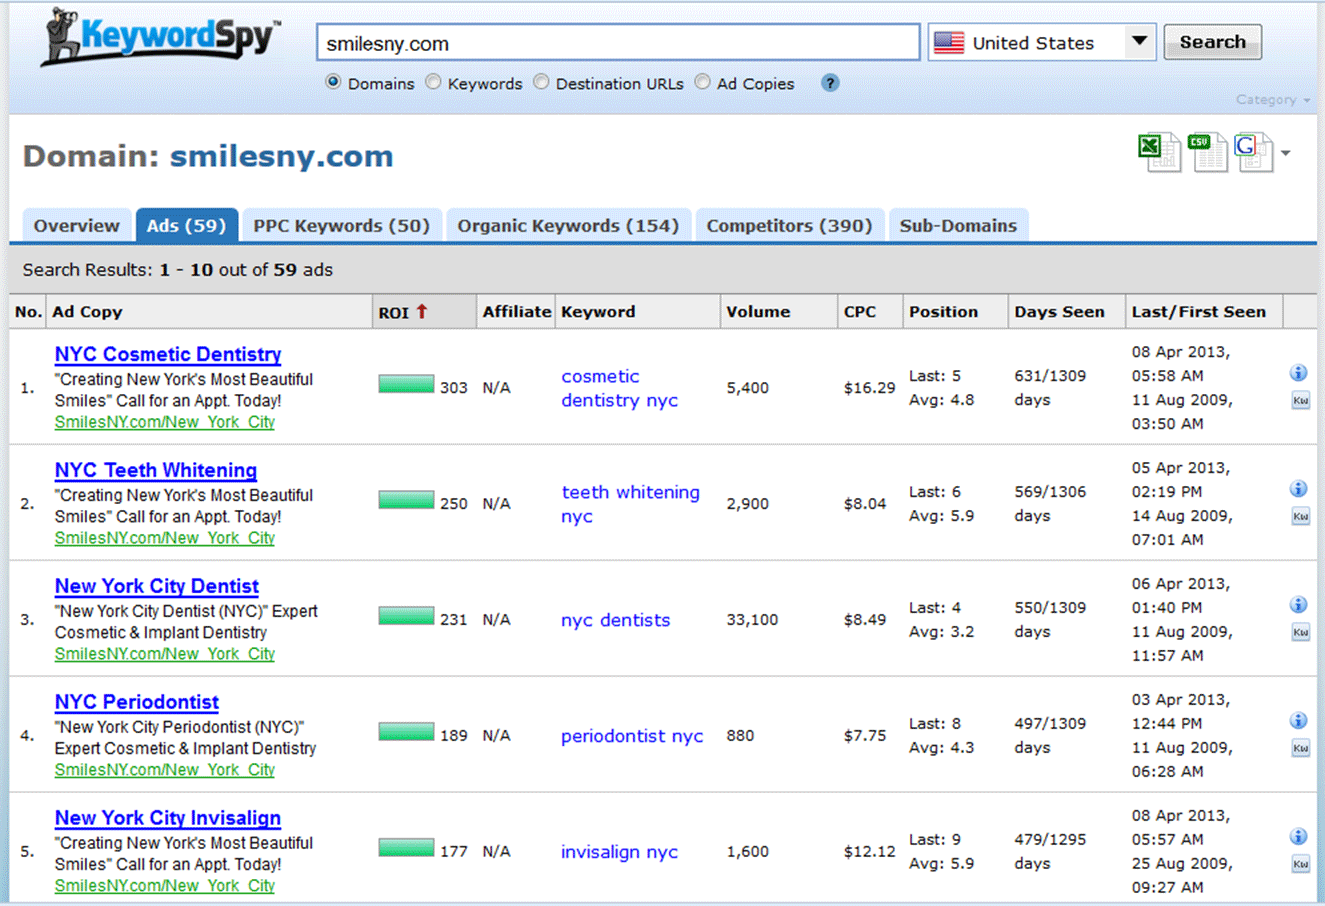
Task: Expand export options arrow beside Google icon
Action: pyautogui.click(x=1286, y=154)
